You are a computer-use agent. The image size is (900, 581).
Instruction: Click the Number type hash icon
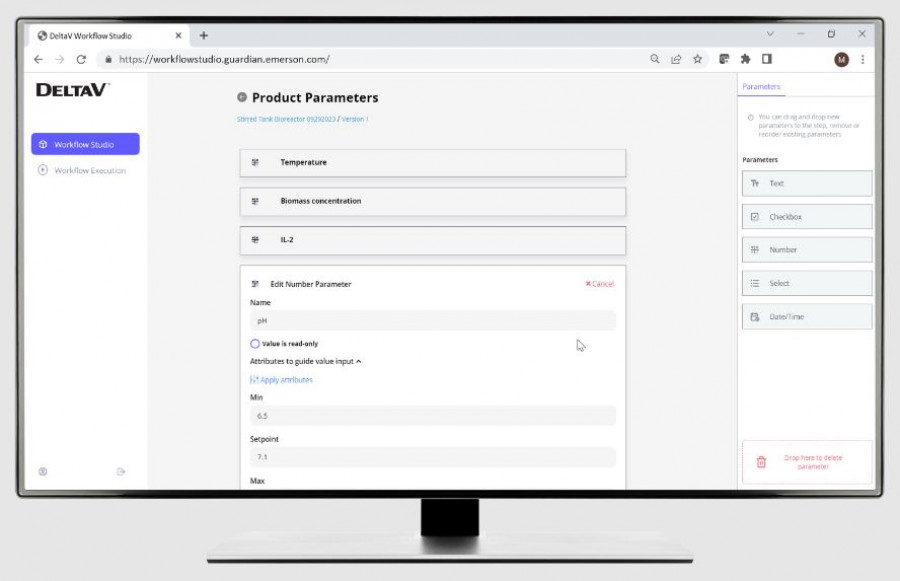pyautogui.click(x=755, y=250)
